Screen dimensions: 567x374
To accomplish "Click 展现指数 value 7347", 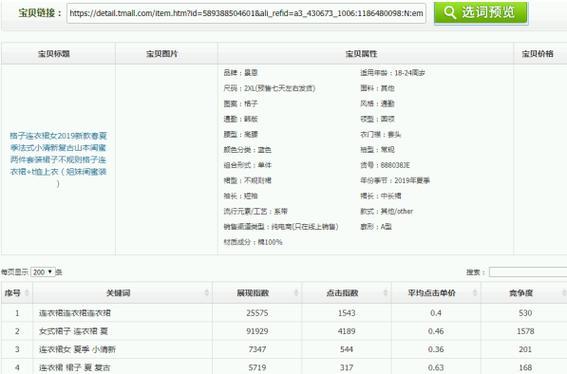I will 257,349.
